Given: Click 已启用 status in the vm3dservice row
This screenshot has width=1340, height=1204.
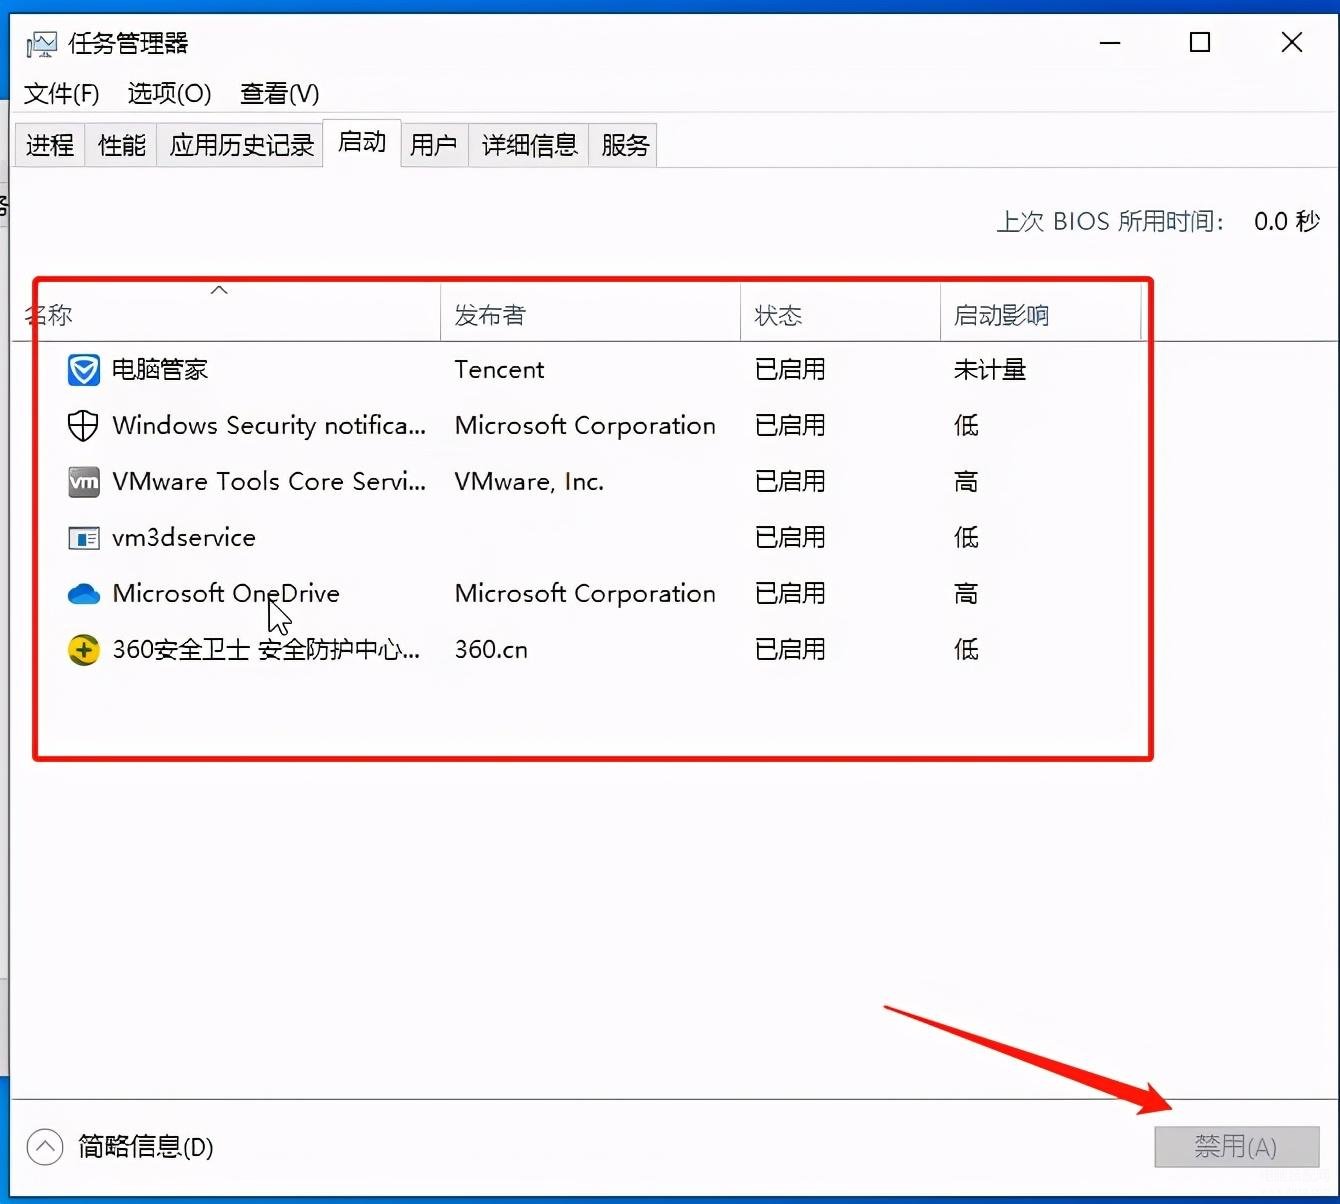Looking at the screenshot, I should [x=790, y=538].
